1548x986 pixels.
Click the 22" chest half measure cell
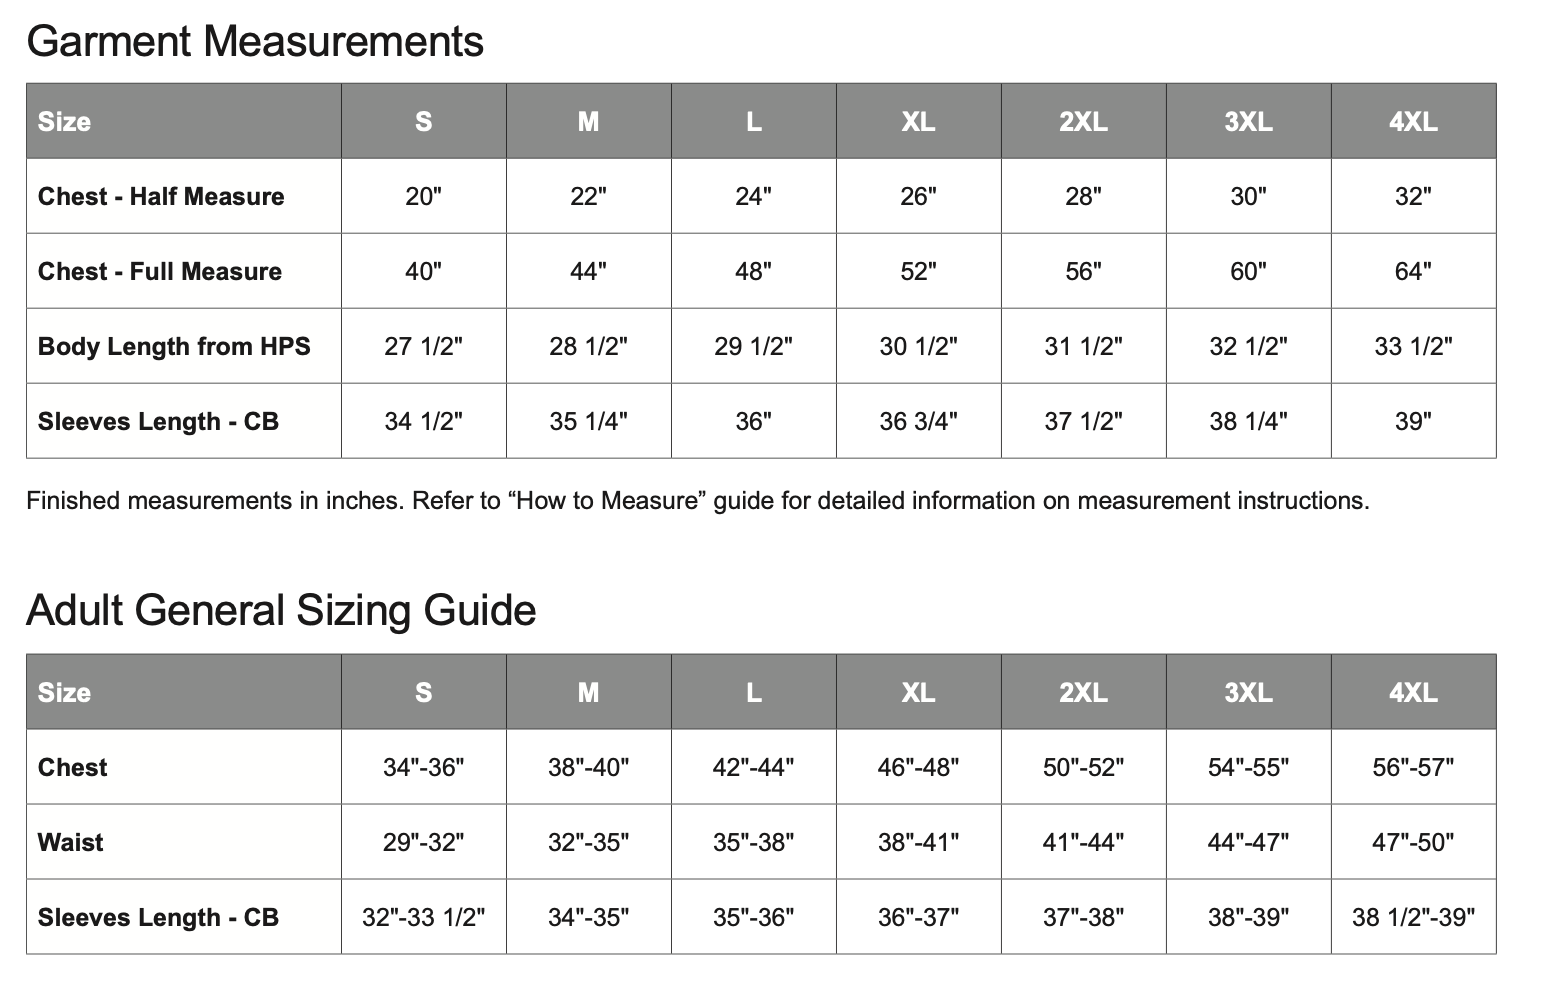pos(588,197)
